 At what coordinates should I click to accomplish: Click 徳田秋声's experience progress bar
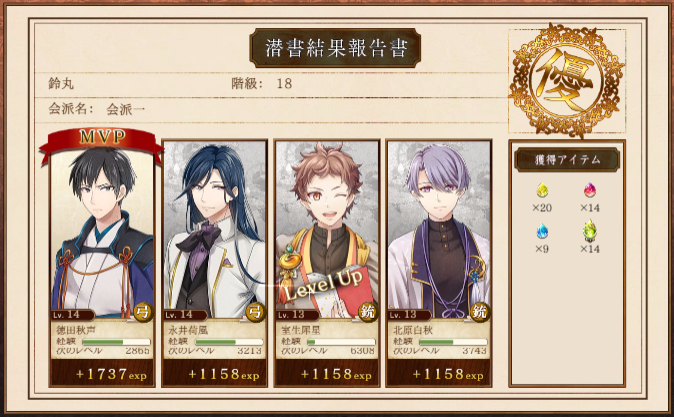(x=116, y=342)
